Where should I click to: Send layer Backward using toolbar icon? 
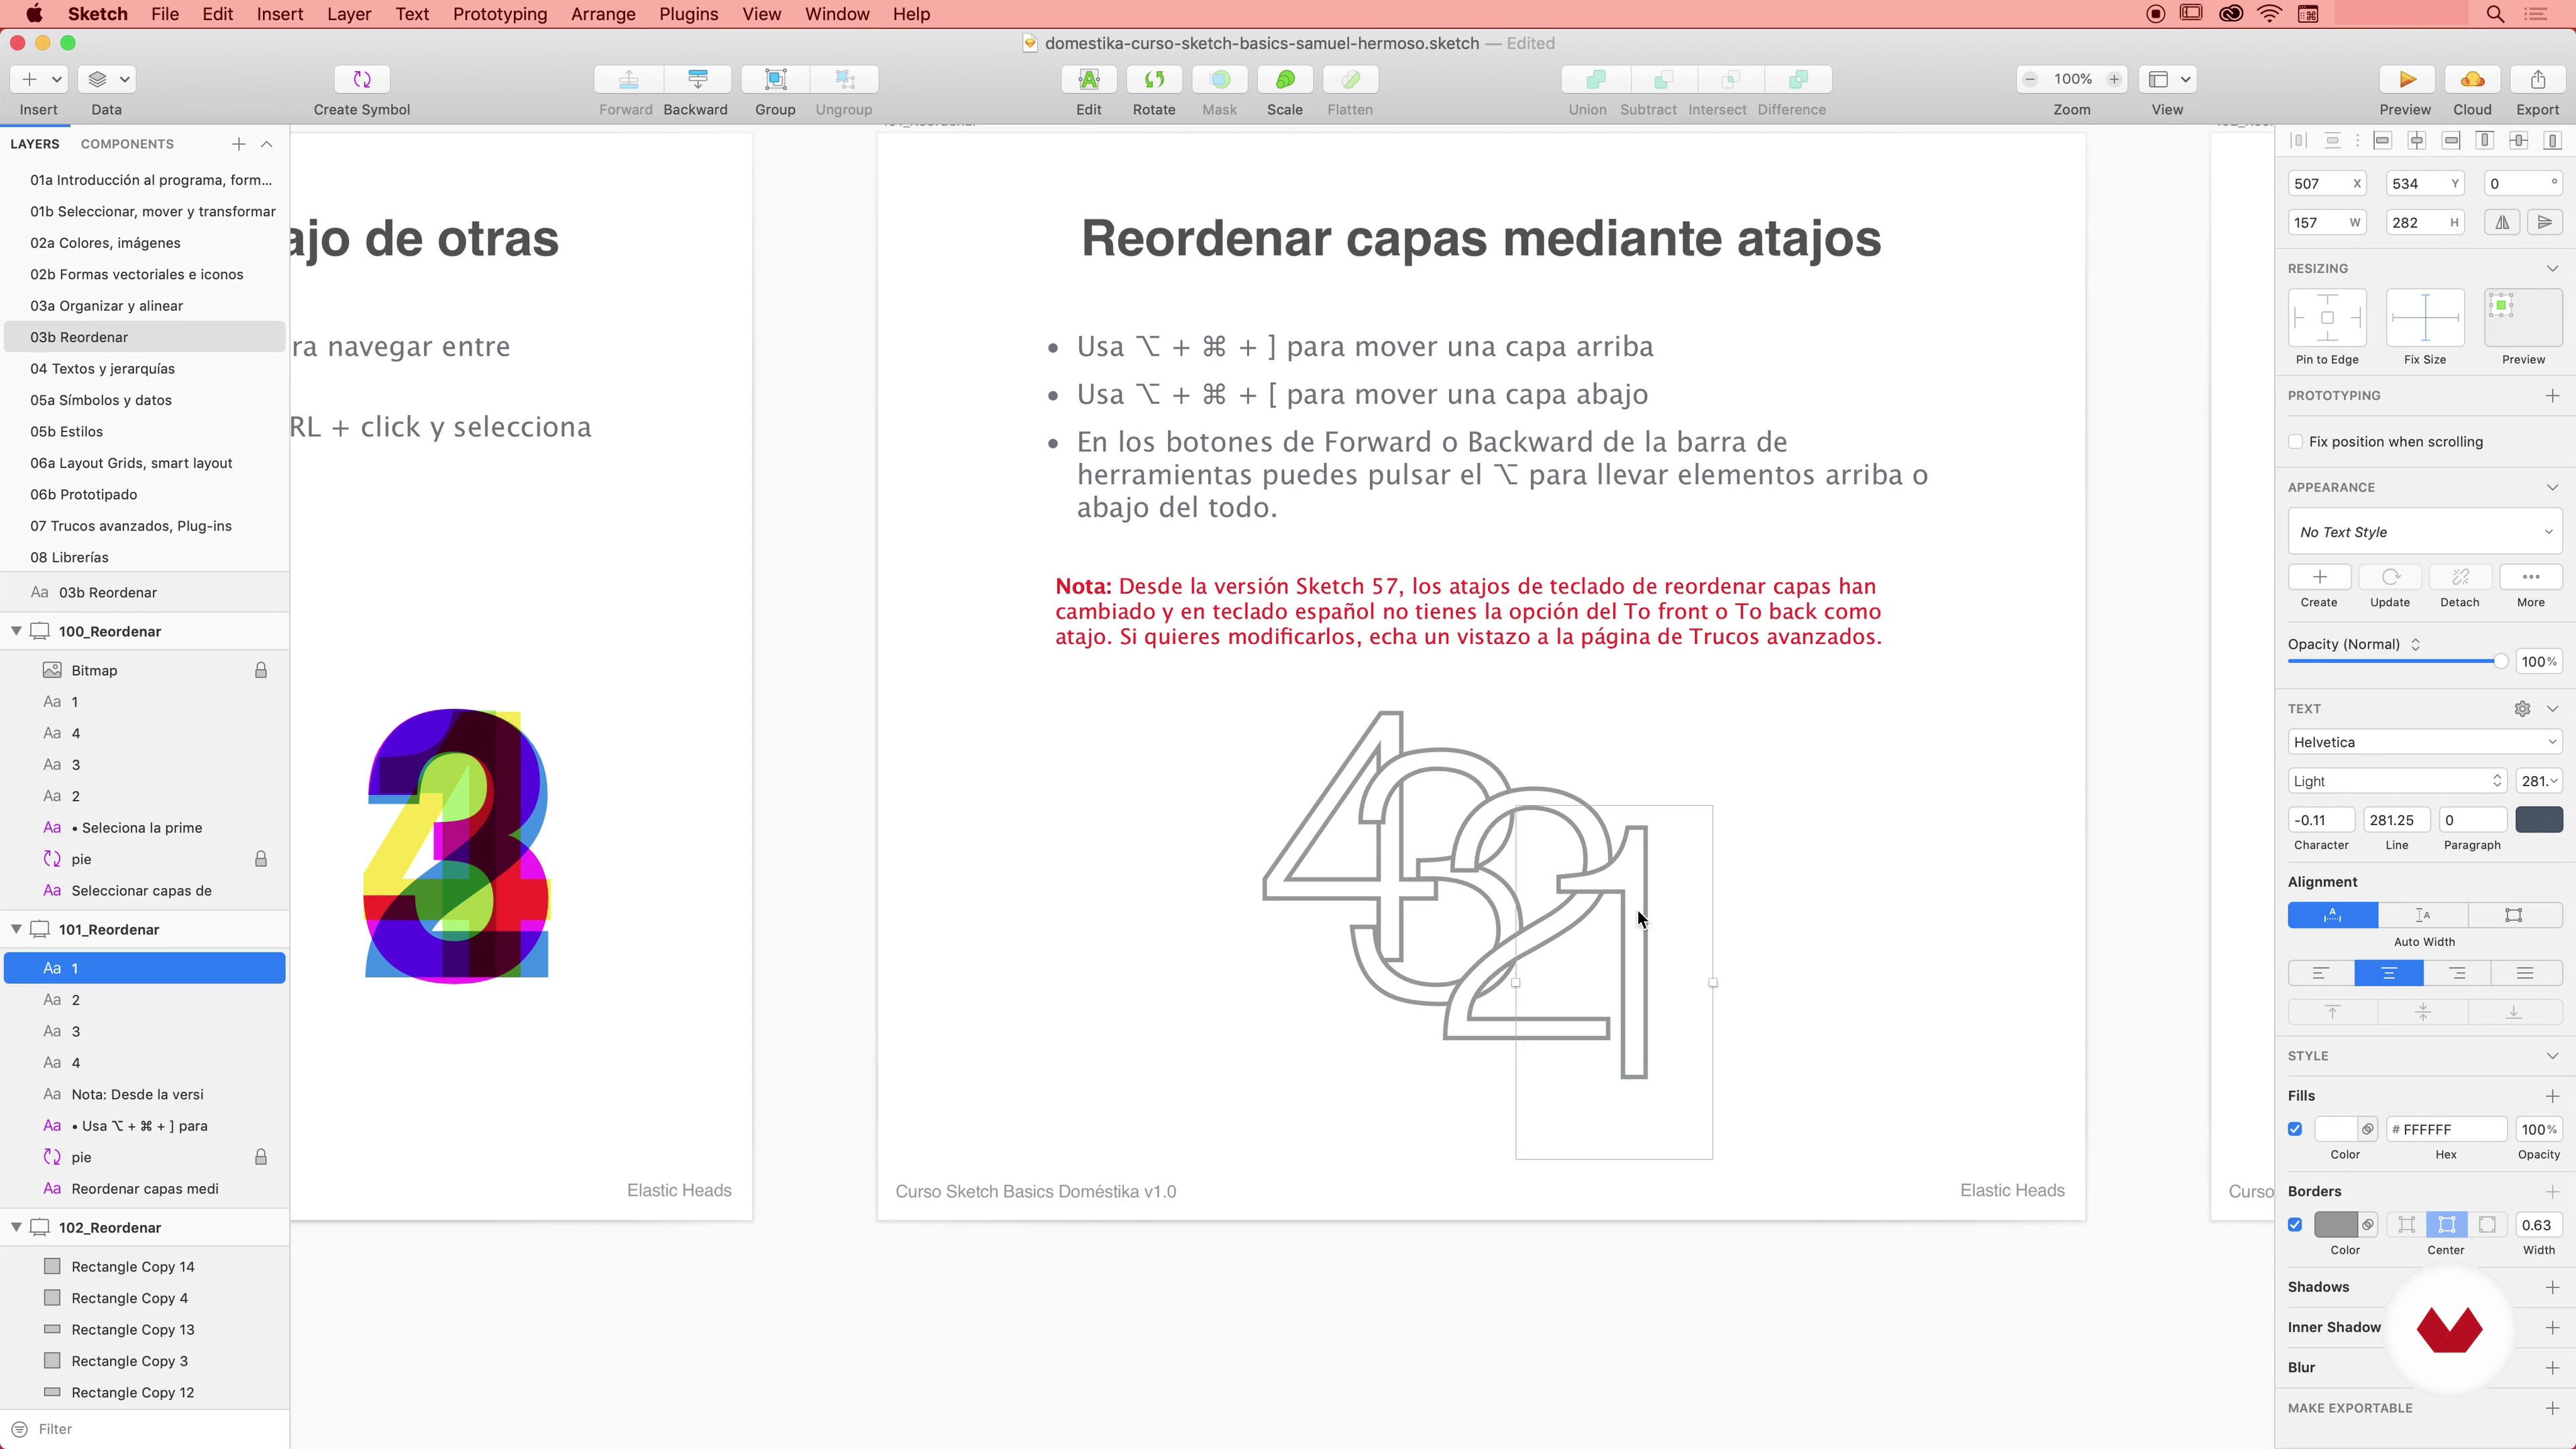(697, 79)
